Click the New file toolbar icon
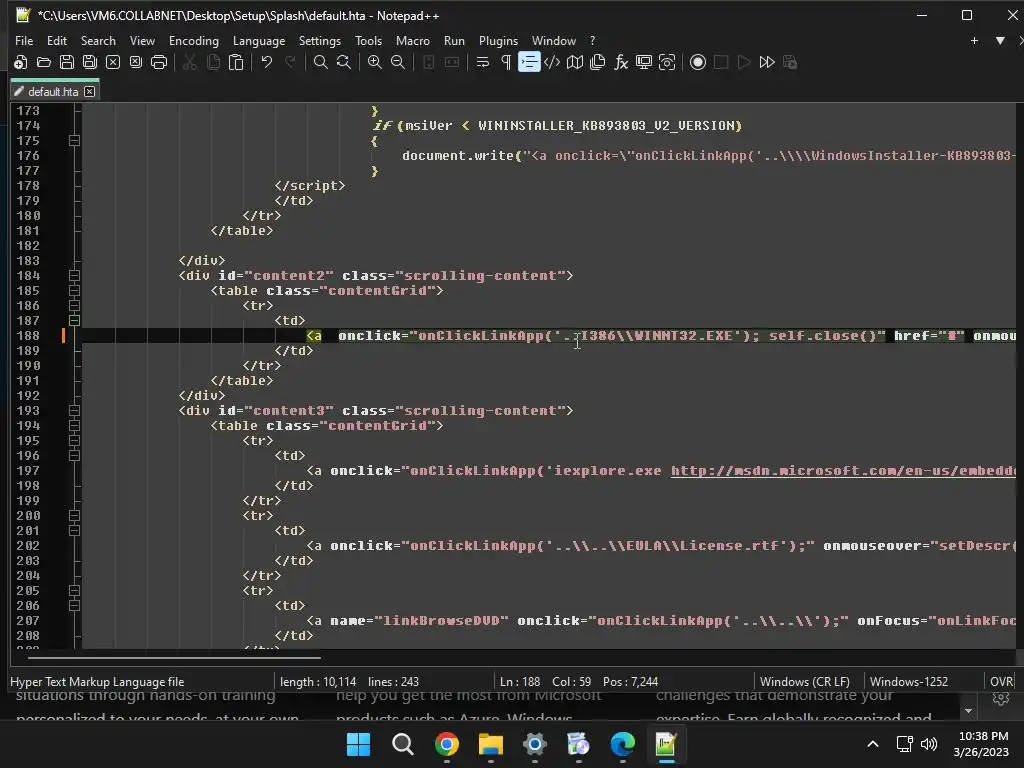 point(21,62)
